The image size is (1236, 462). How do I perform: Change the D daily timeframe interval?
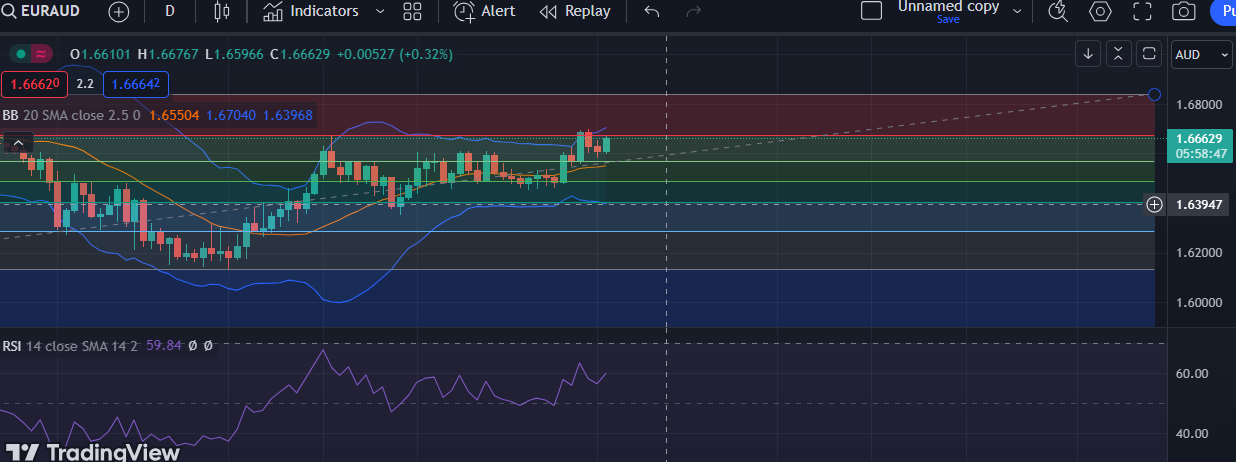point(169,11)
